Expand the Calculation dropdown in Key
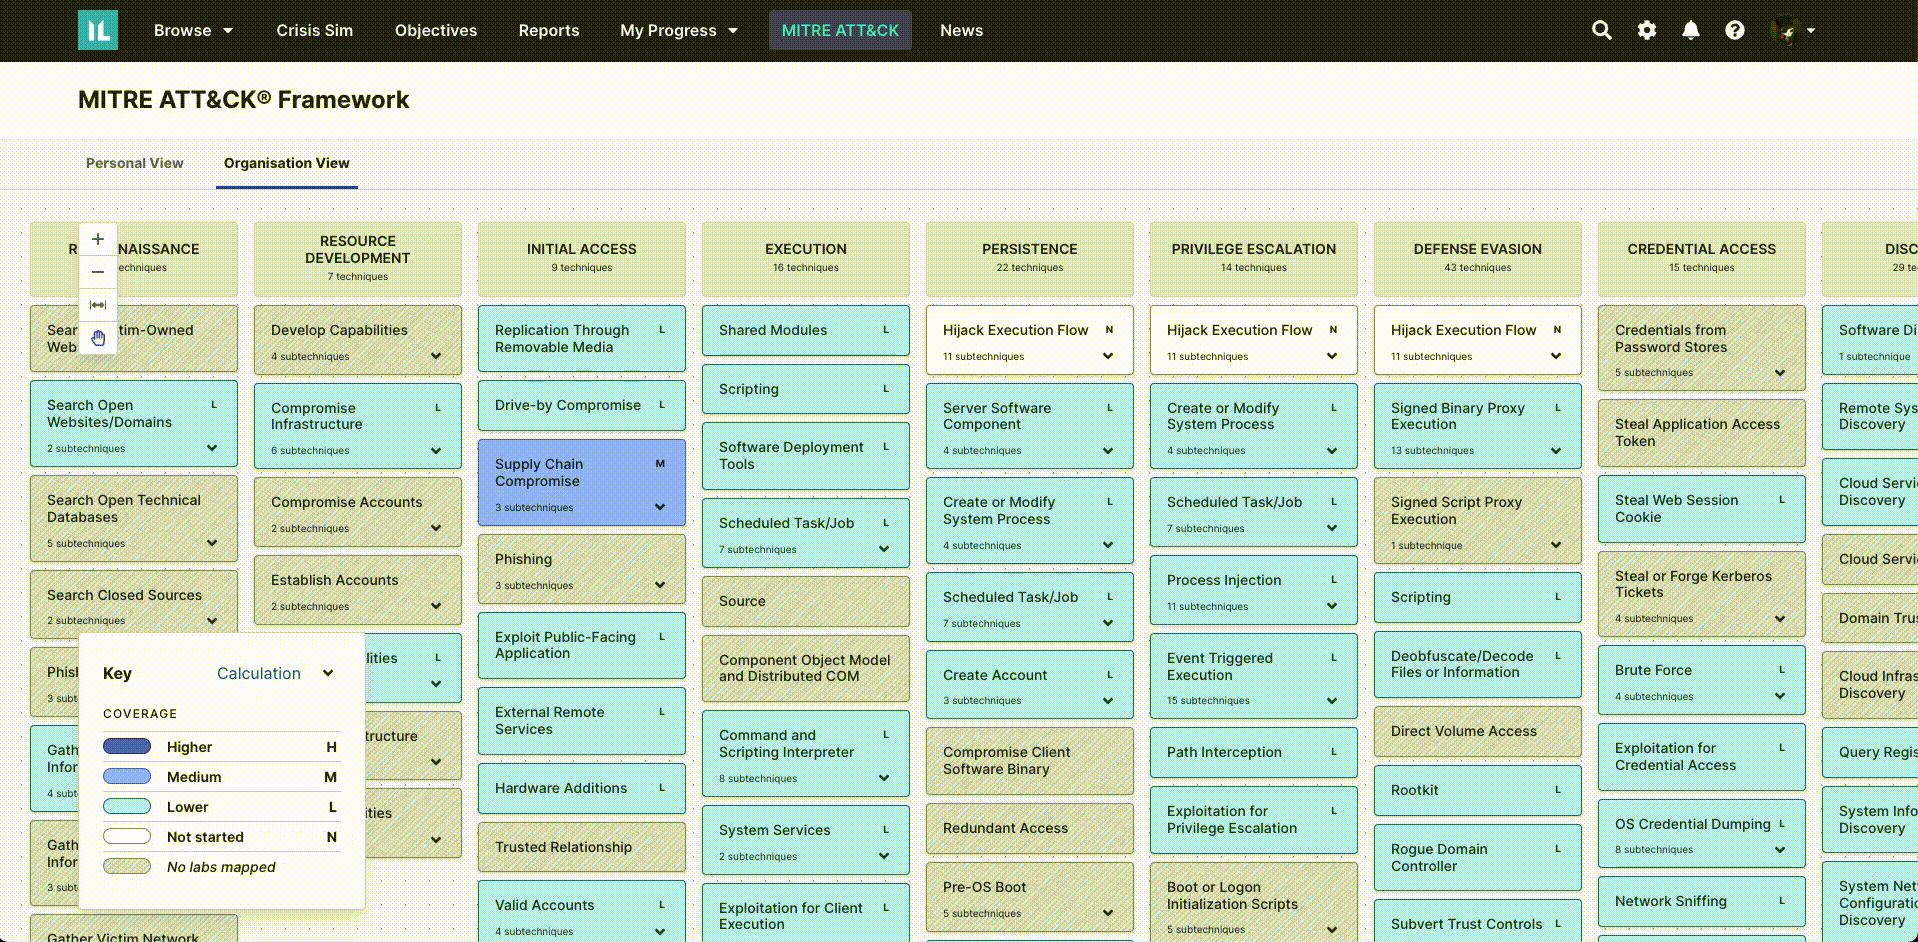Viewport: 1918px width, 942px height. [275, 673]
